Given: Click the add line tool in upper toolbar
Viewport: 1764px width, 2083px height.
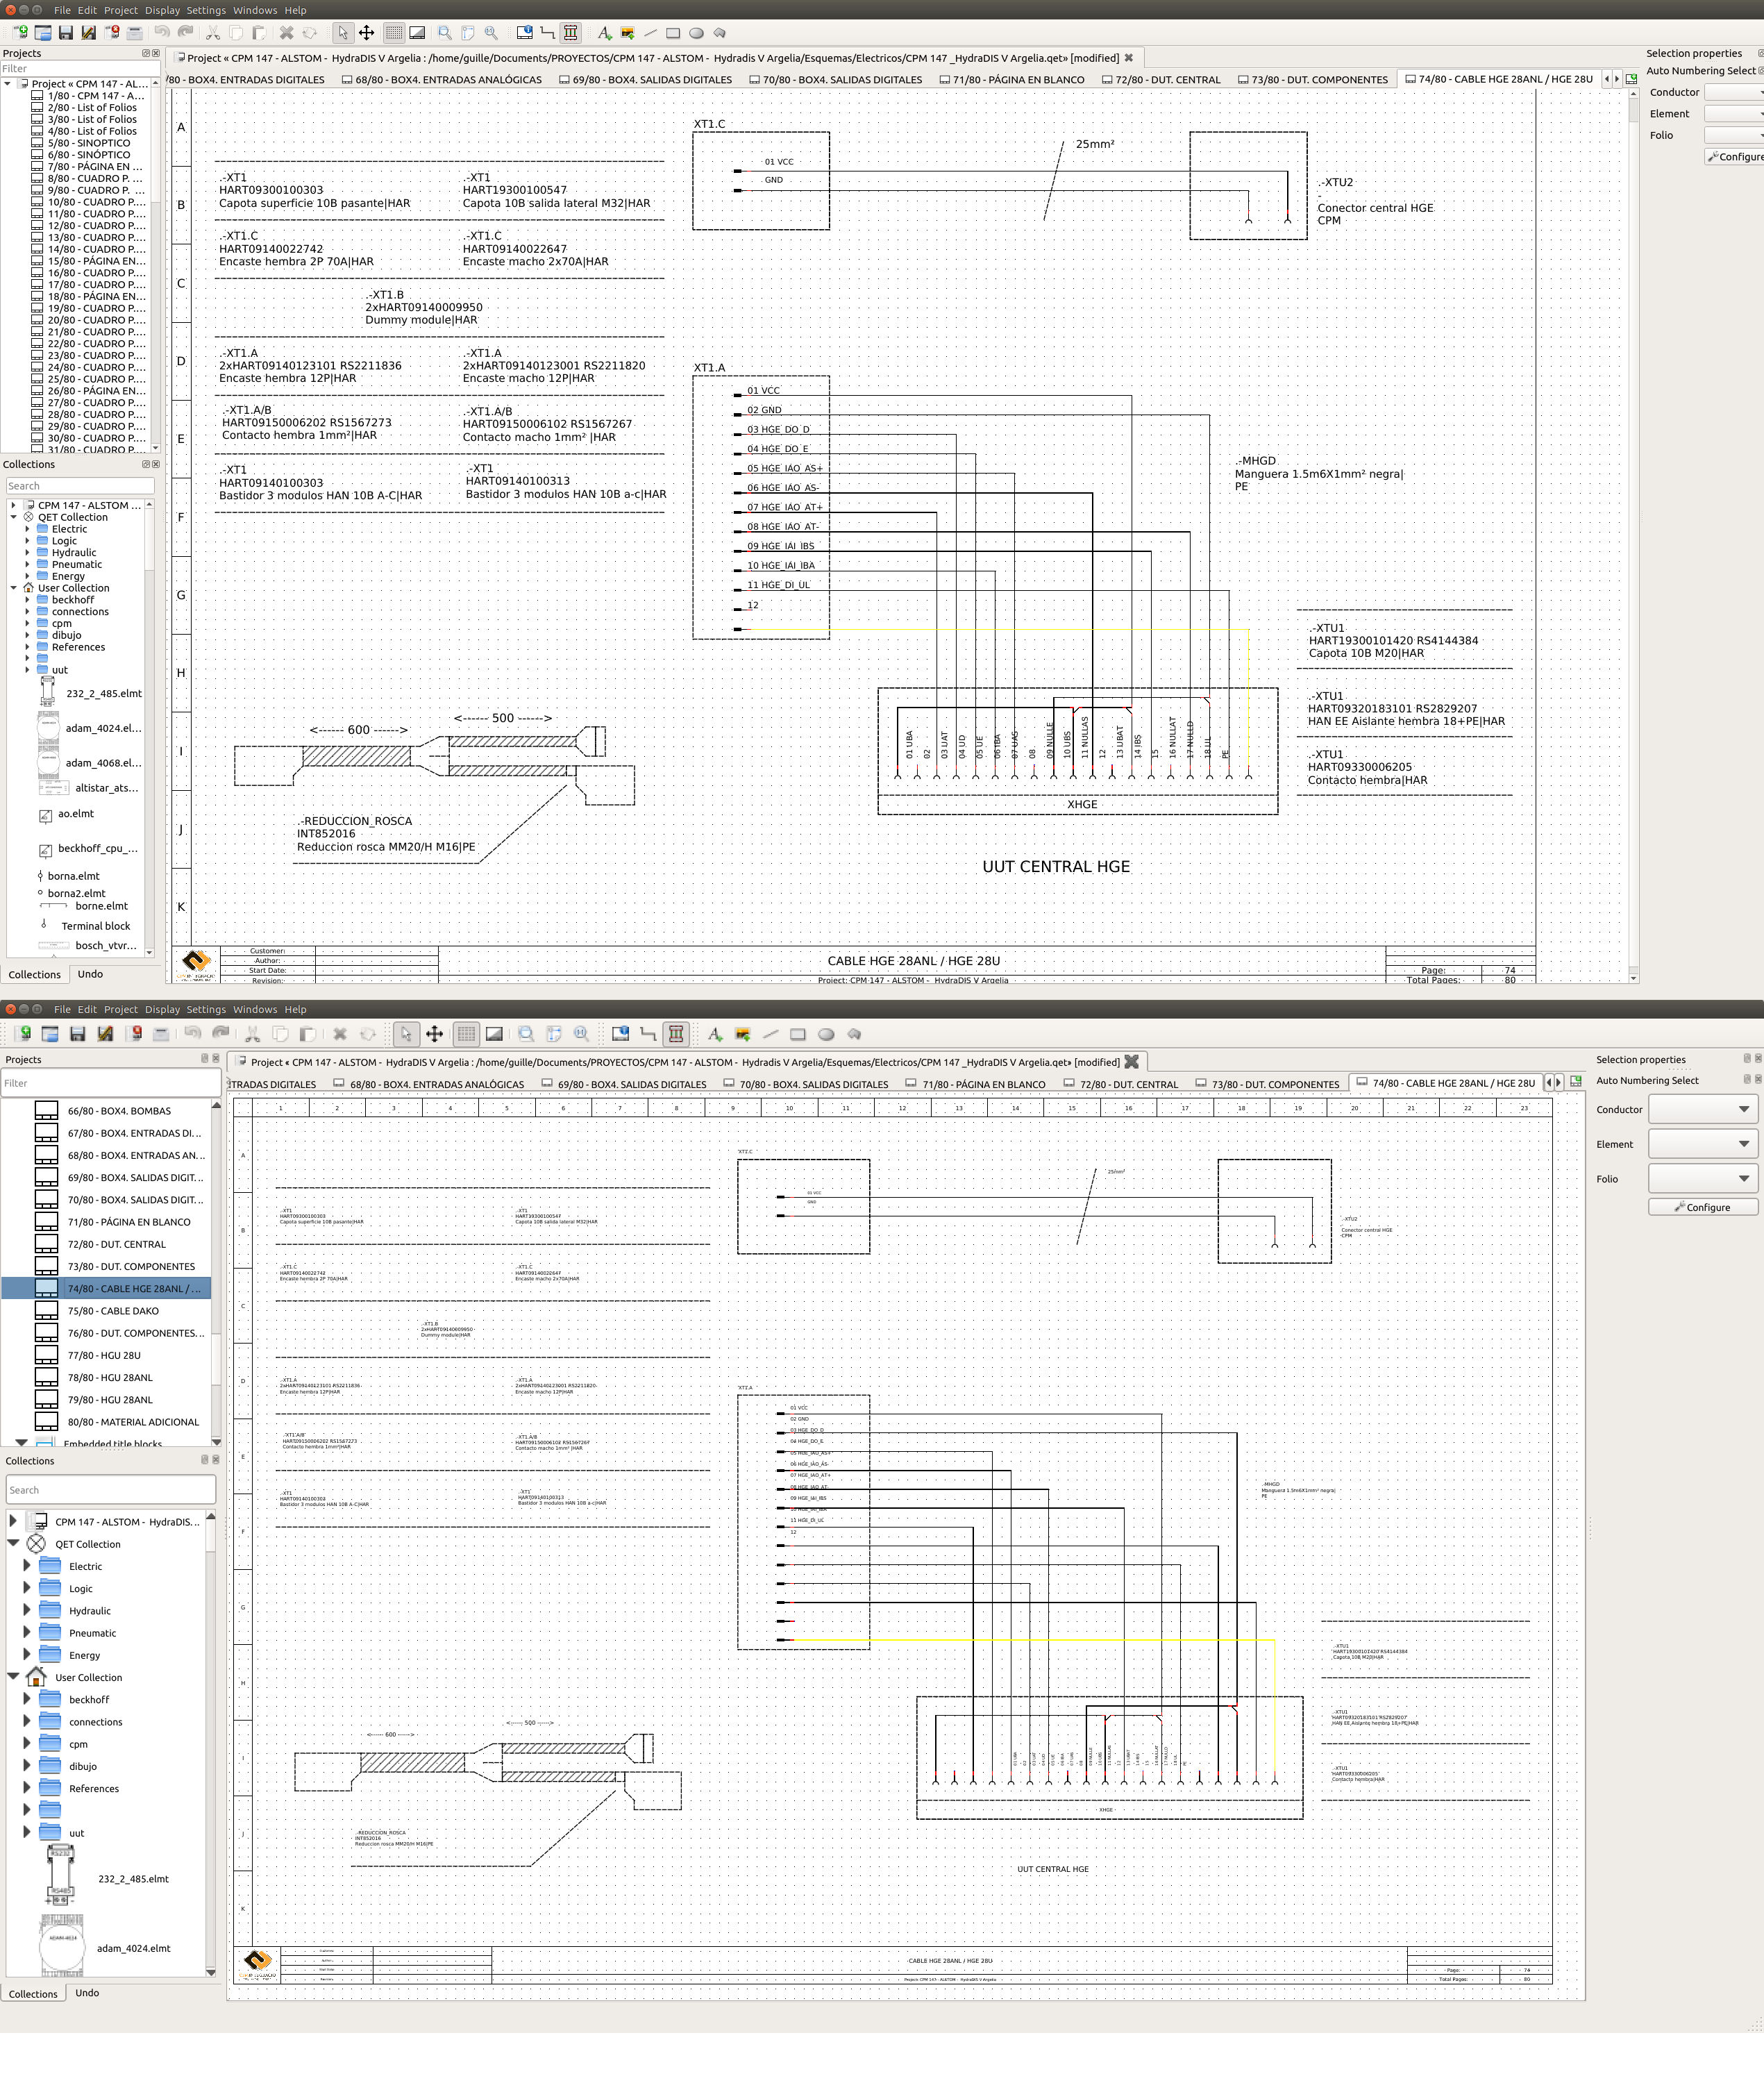Looking at the screenshot, I should coord(650,33).
